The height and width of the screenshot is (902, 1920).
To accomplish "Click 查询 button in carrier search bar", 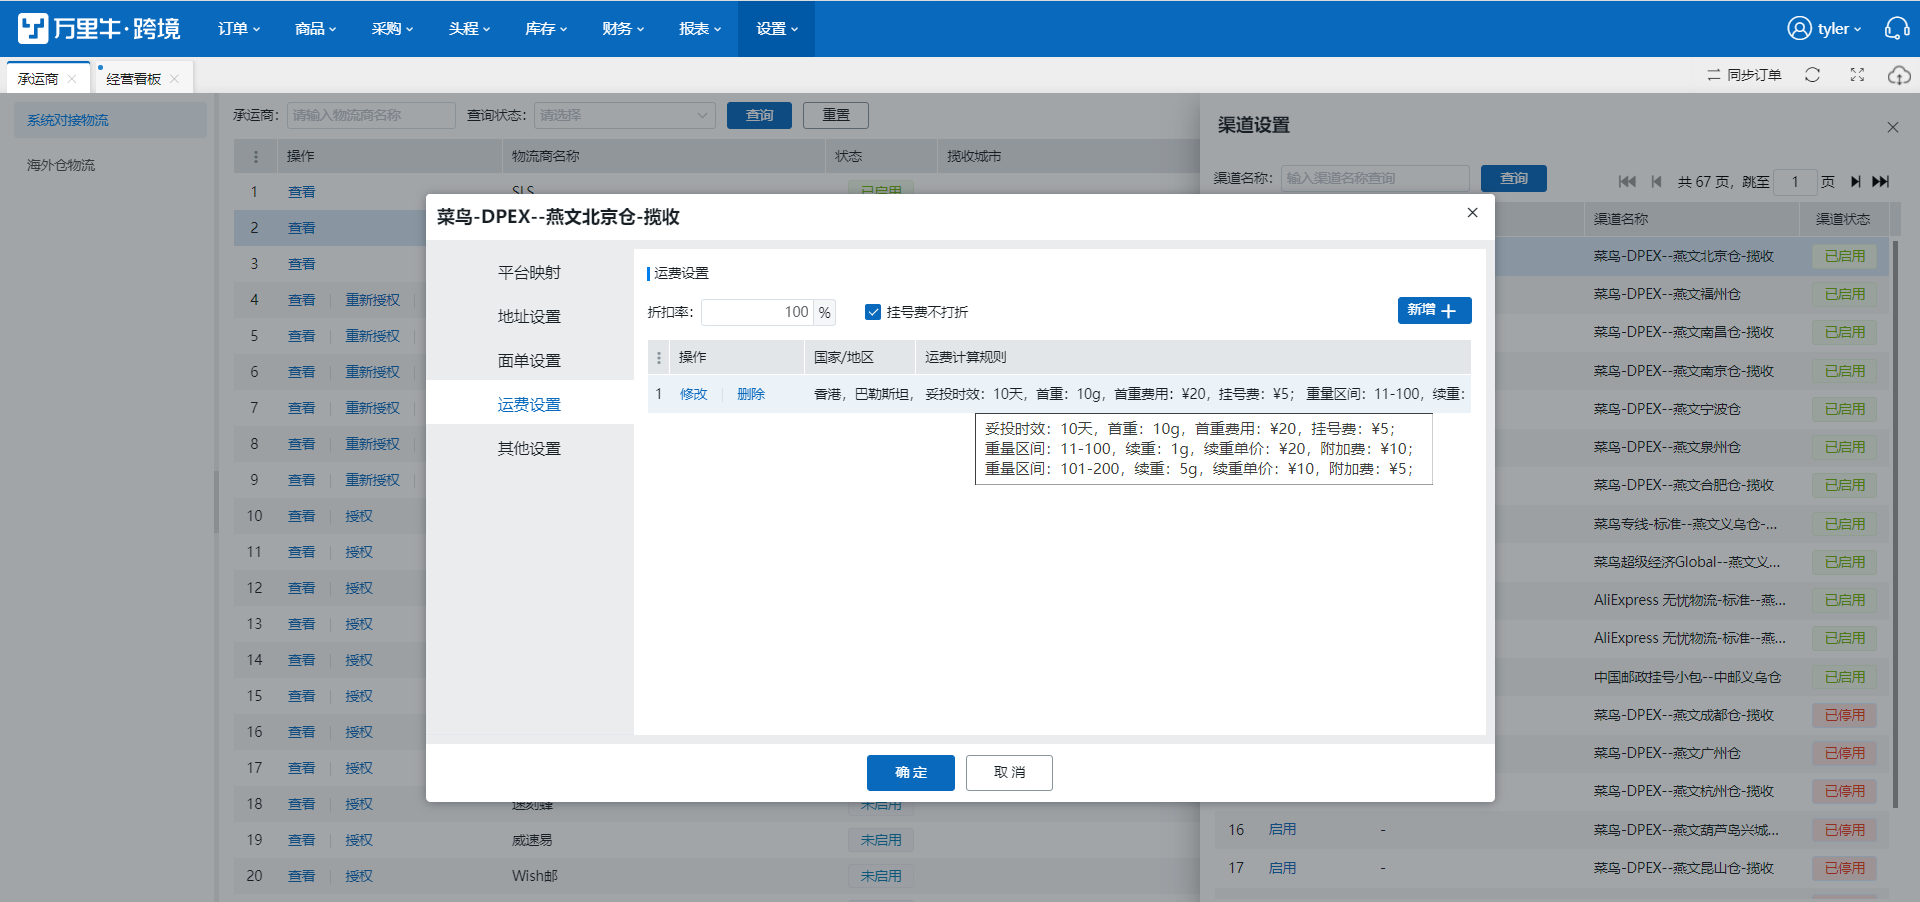I will click(x=759, y=115).
